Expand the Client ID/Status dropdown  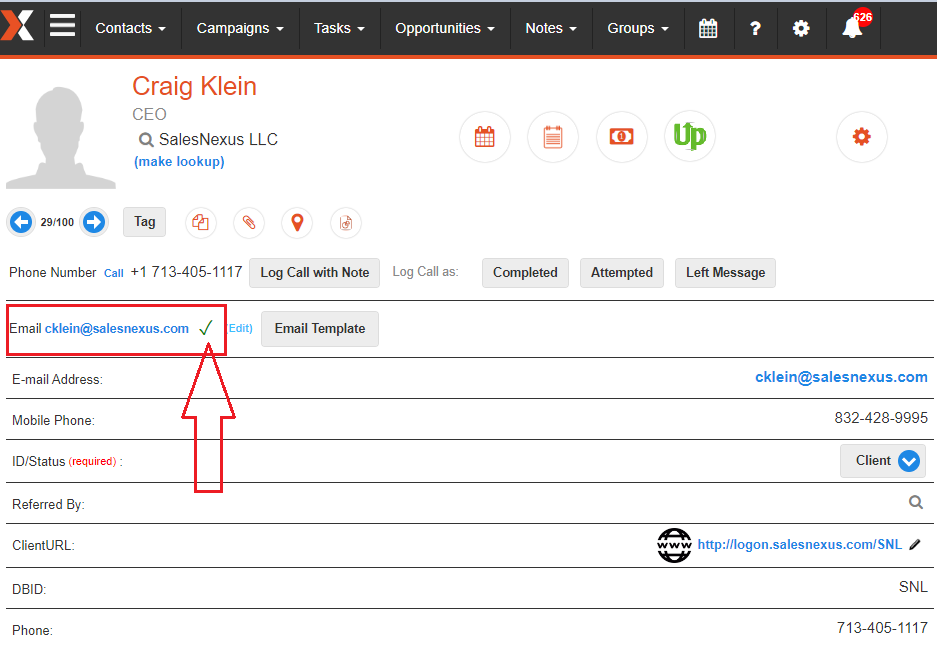tap(908, 461)
